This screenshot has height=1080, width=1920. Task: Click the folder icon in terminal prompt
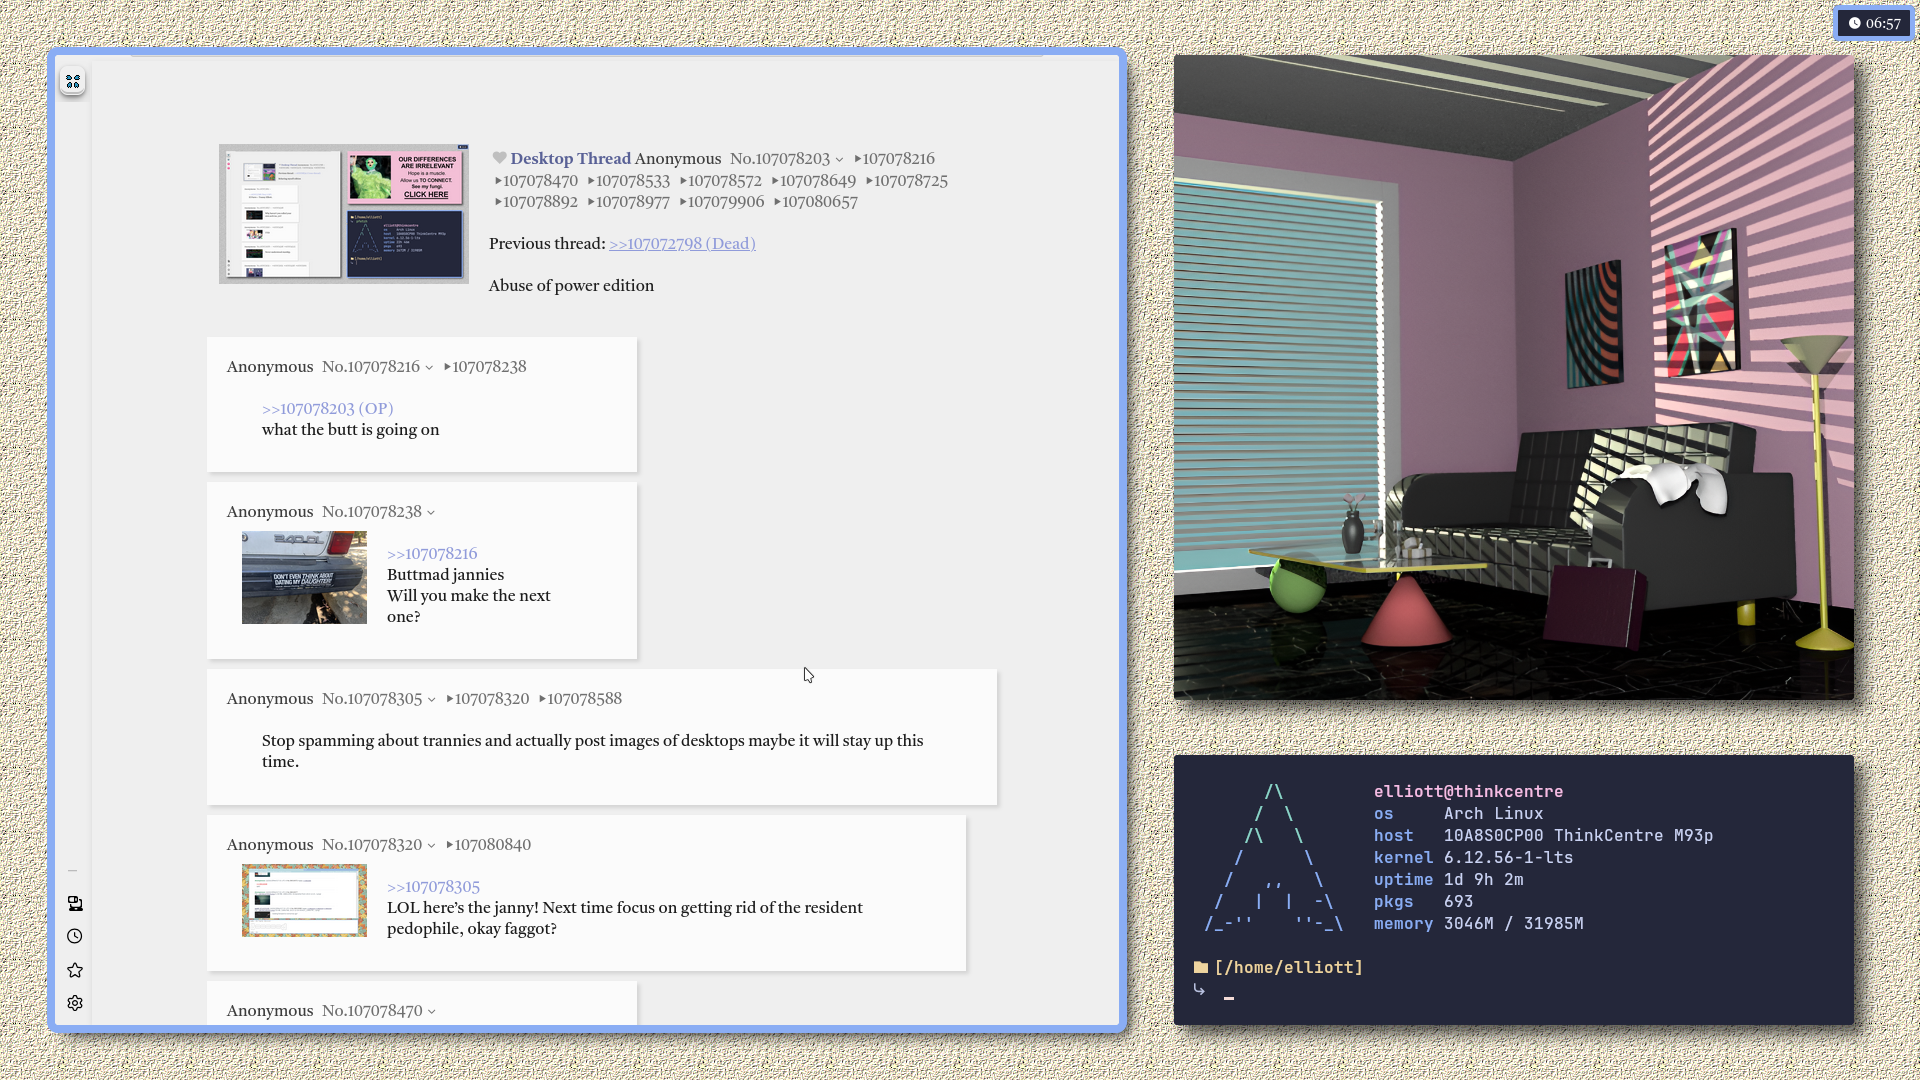1200,967
